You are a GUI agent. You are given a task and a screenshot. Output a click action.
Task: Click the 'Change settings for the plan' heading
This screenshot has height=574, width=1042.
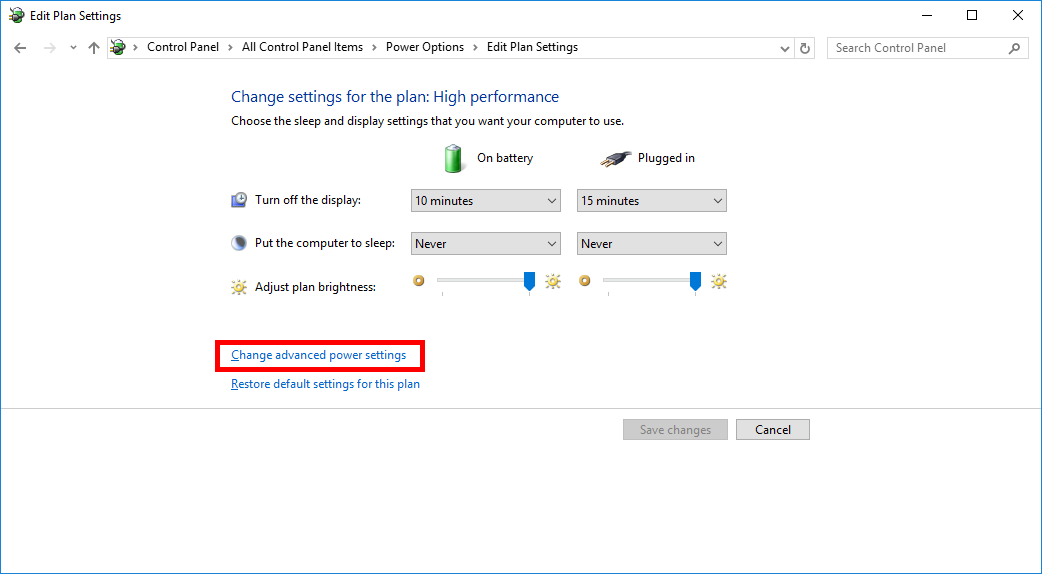click(395, 97)
